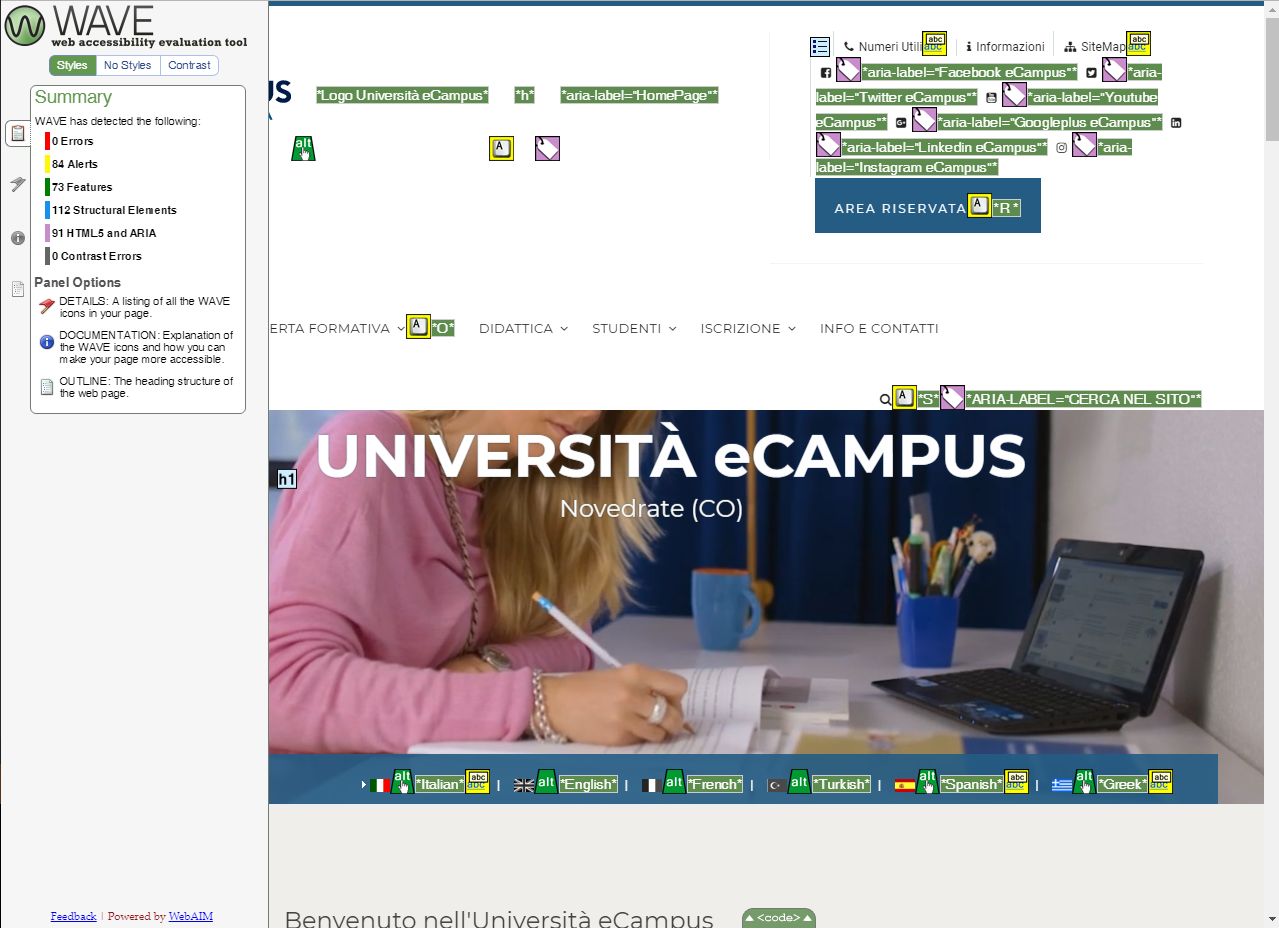Click the ARIA tag icon before Facebook eCampus label

[x=848, y=70]
